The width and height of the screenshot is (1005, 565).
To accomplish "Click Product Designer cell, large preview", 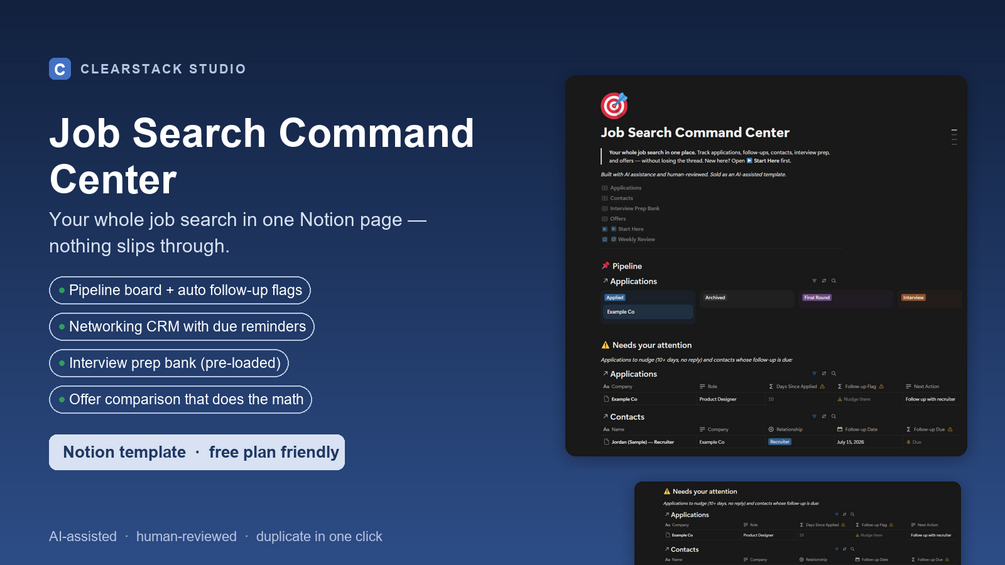I will (x=718, y=399).
